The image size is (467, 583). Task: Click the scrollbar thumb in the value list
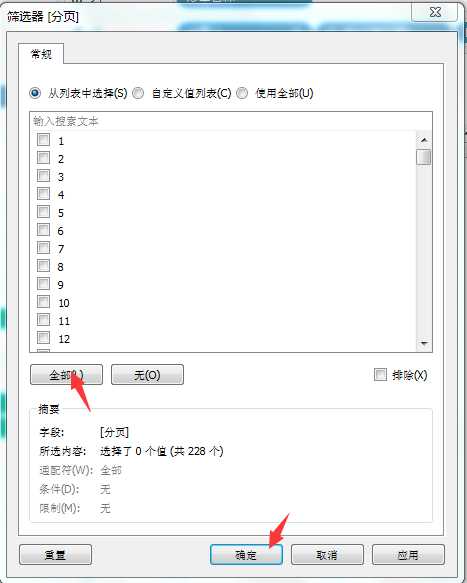click(424, 157)
